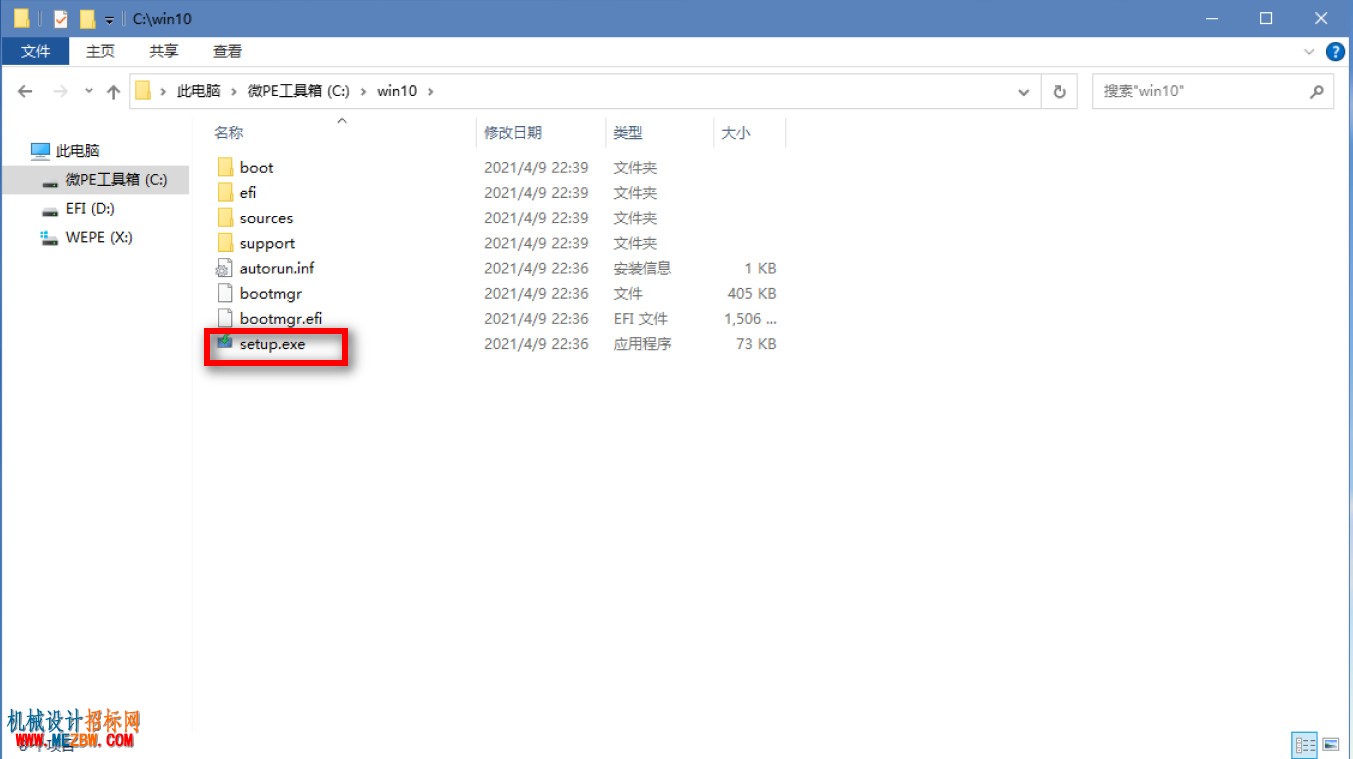The height and width of the screenshot is (759, 1353).
Task: Open recent locations dropdown arrow
Action: (x=88, y=91)
